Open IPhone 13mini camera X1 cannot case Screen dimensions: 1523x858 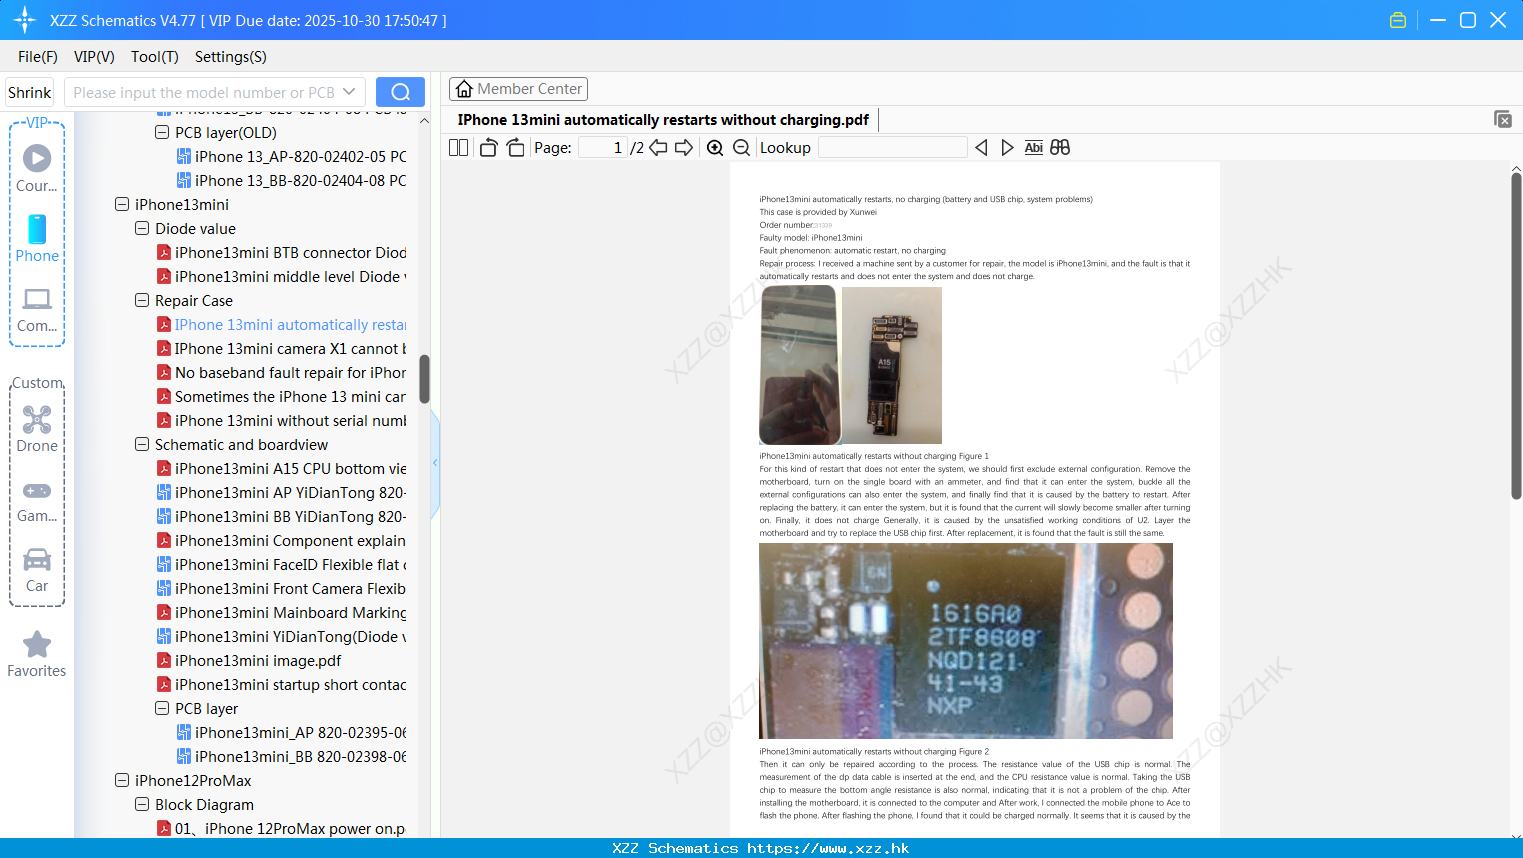(281, 348)
